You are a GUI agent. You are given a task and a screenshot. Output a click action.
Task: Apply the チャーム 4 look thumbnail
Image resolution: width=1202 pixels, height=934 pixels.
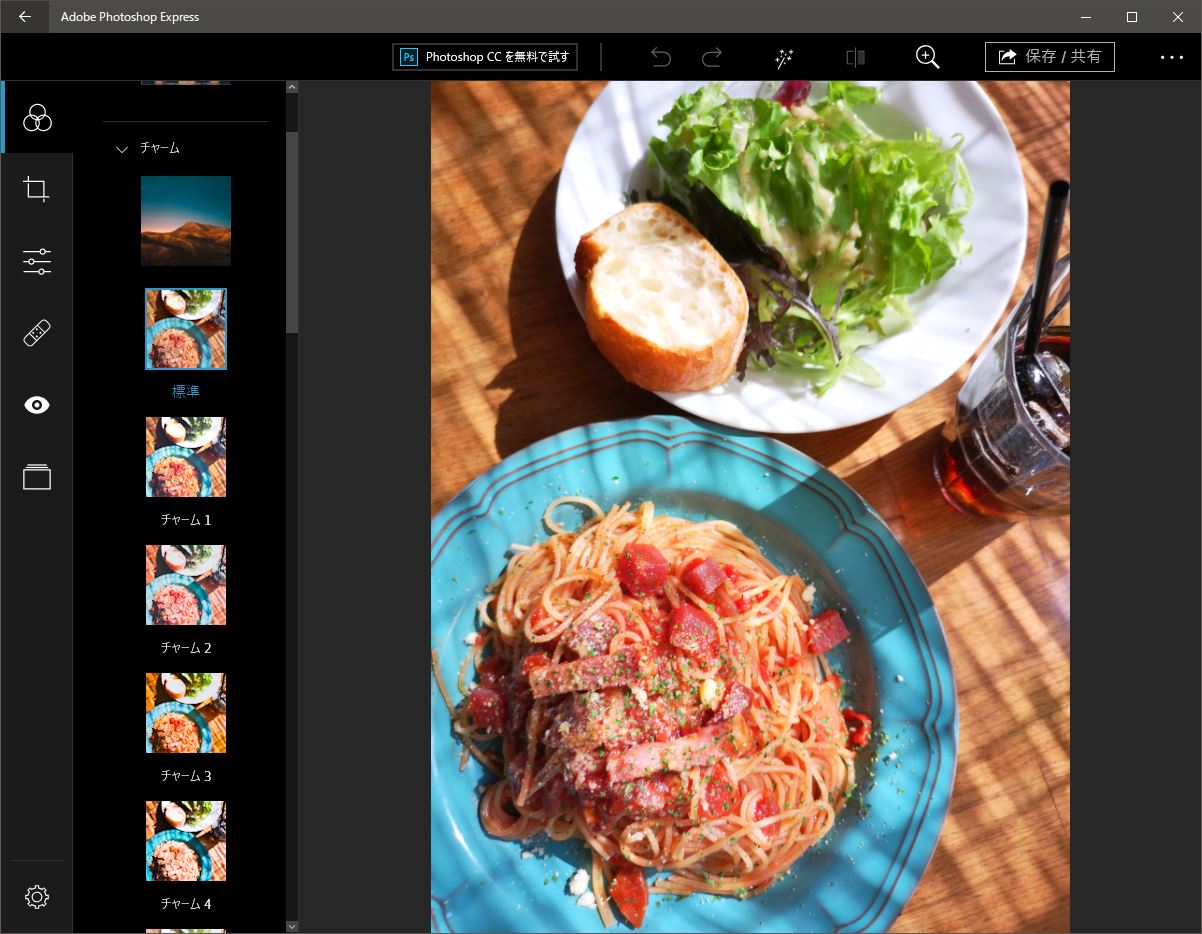coord(186,841)
